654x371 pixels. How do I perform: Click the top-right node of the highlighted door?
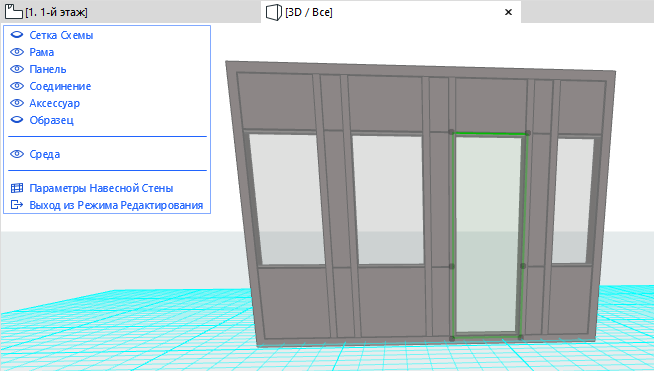pyautogui.click(x=528, y=133)
